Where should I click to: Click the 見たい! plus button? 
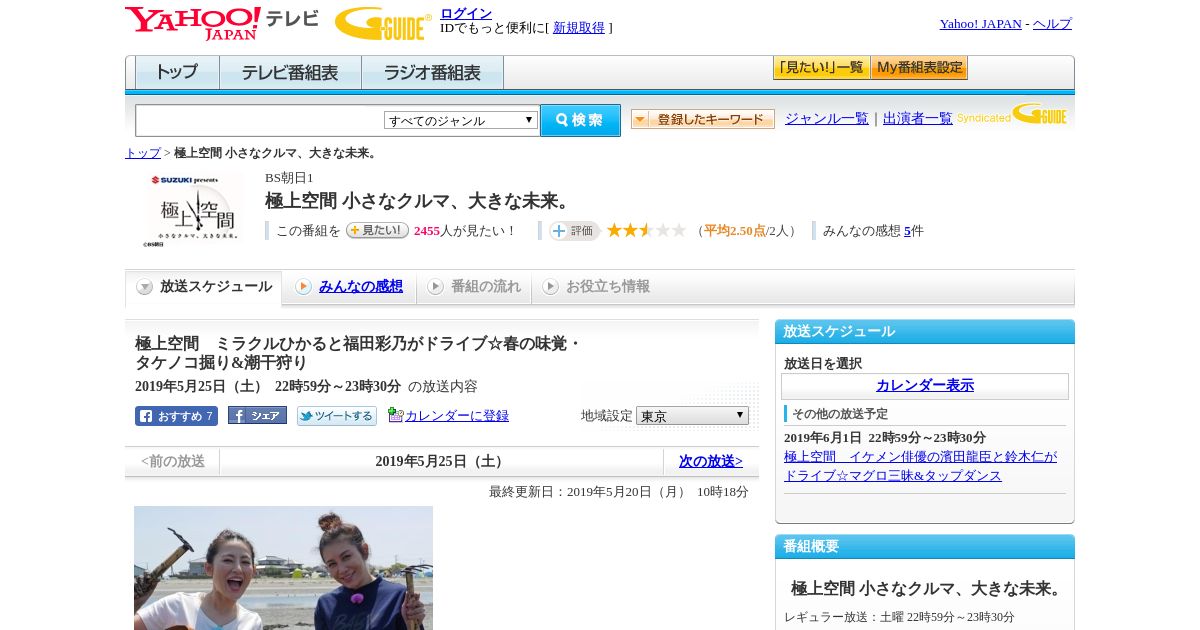point(377,230)
